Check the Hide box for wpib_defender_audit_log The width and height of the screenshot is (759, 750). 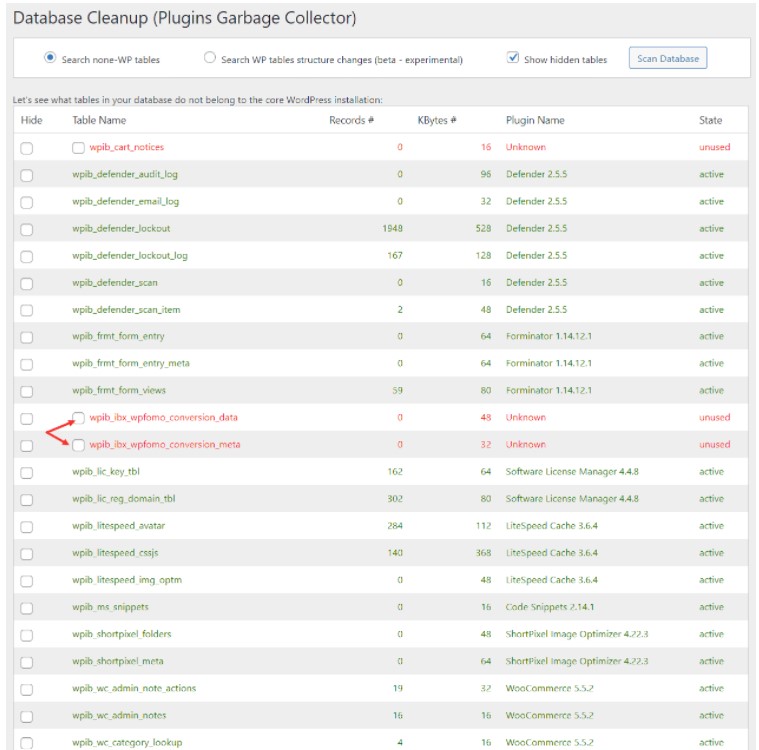click(27, 175)
